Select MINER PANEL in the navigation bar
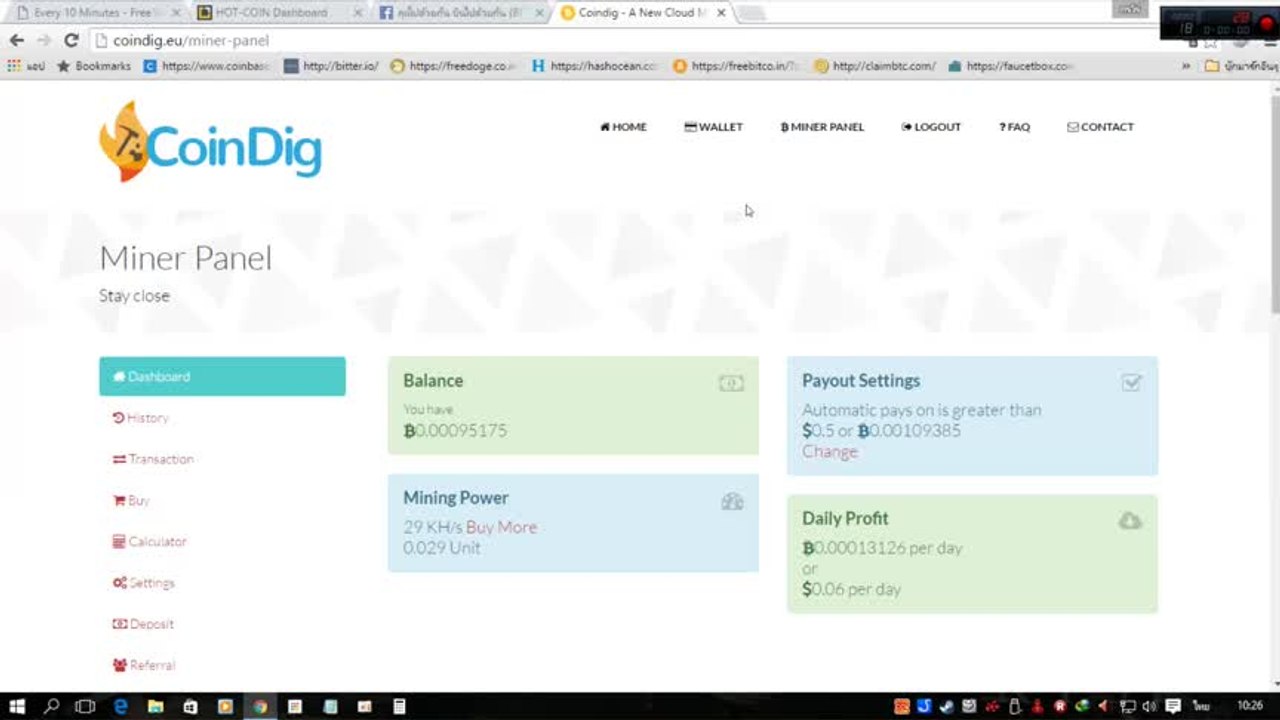This screenshot has width=1280, height=720. (x=822, y=127)
